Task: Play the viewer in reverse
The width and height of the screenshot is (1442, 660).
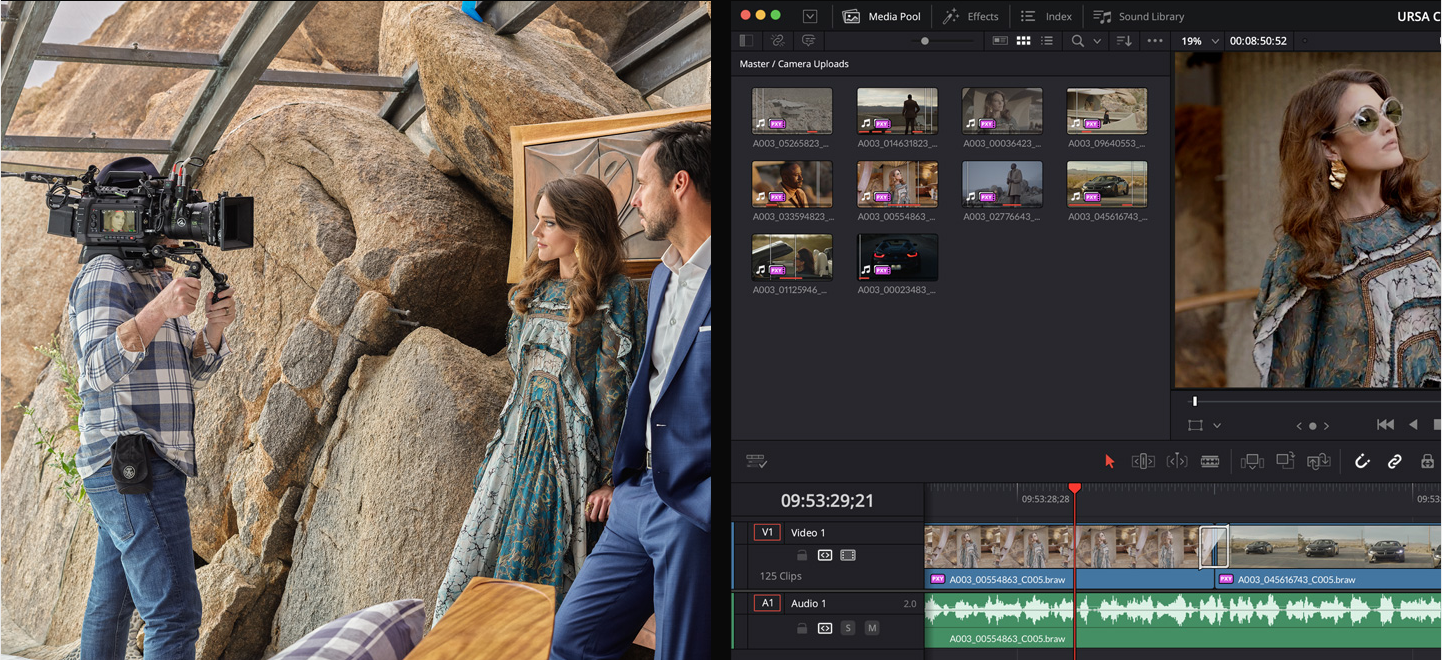Action: tap(1413, 425)
